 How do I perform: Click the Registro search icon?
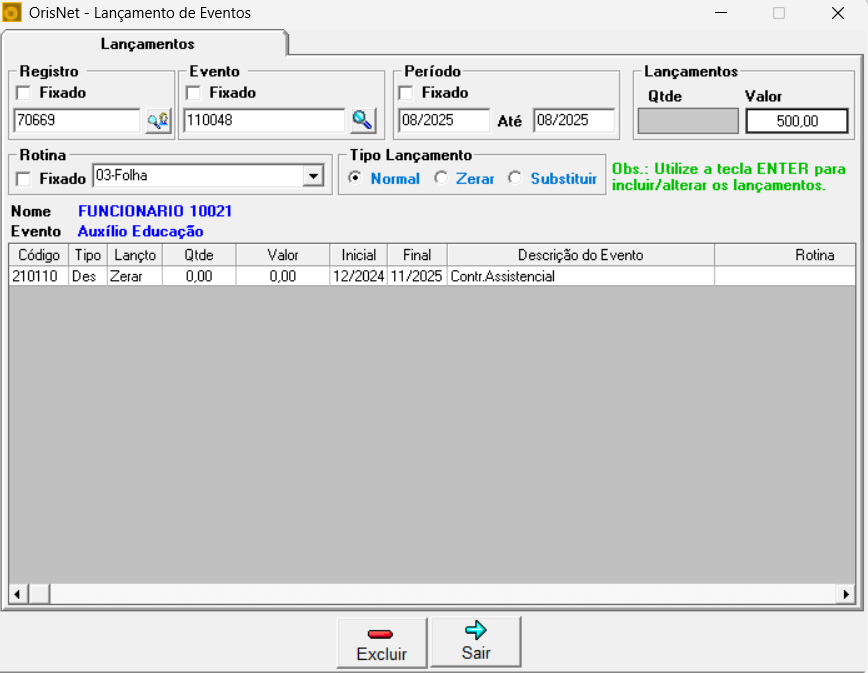click(158, 121)
